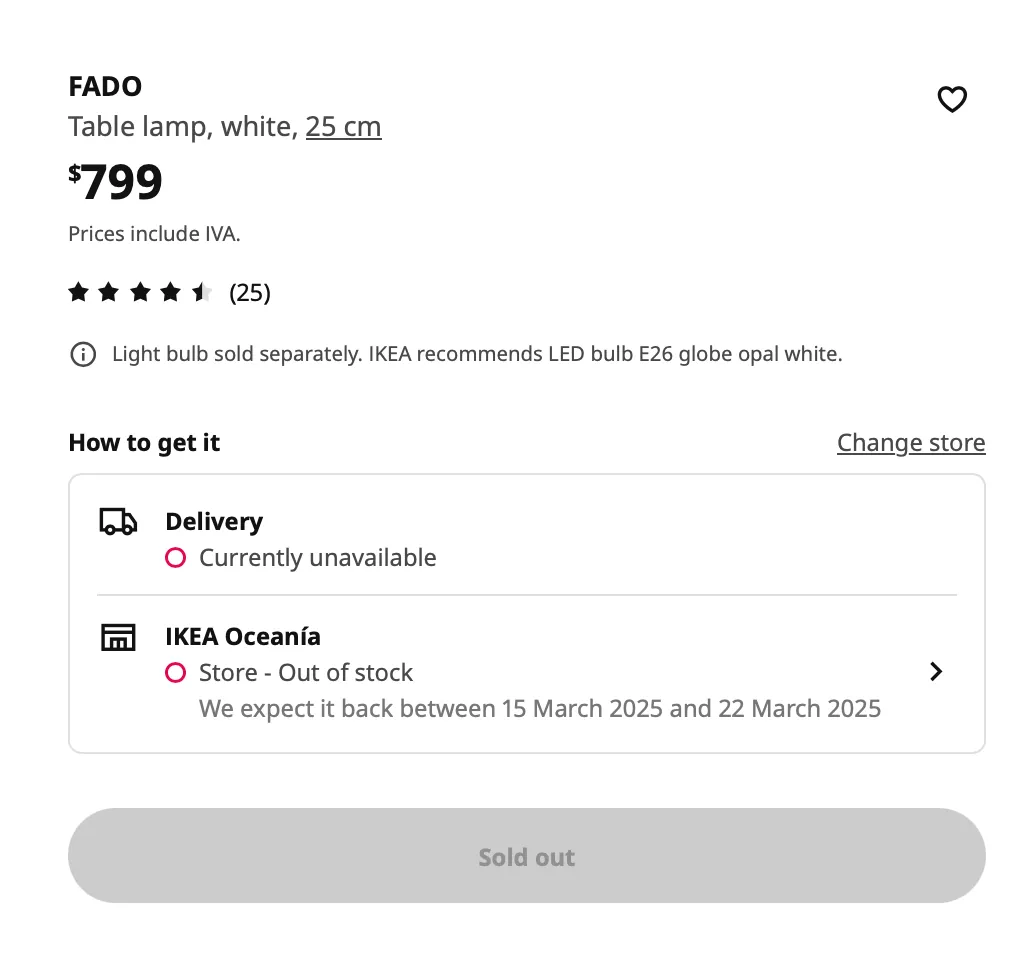This screenshot has height=954, width=1024.
Task: Click red status circle beside Store - Out of stock
Action: [176, 673]
